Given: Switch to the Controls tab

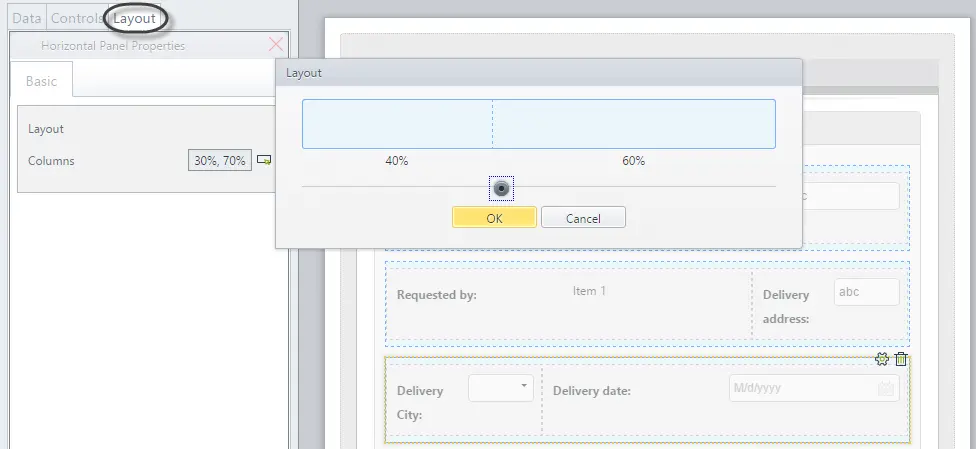Looking at the screenshot, I should pos(76,18).
